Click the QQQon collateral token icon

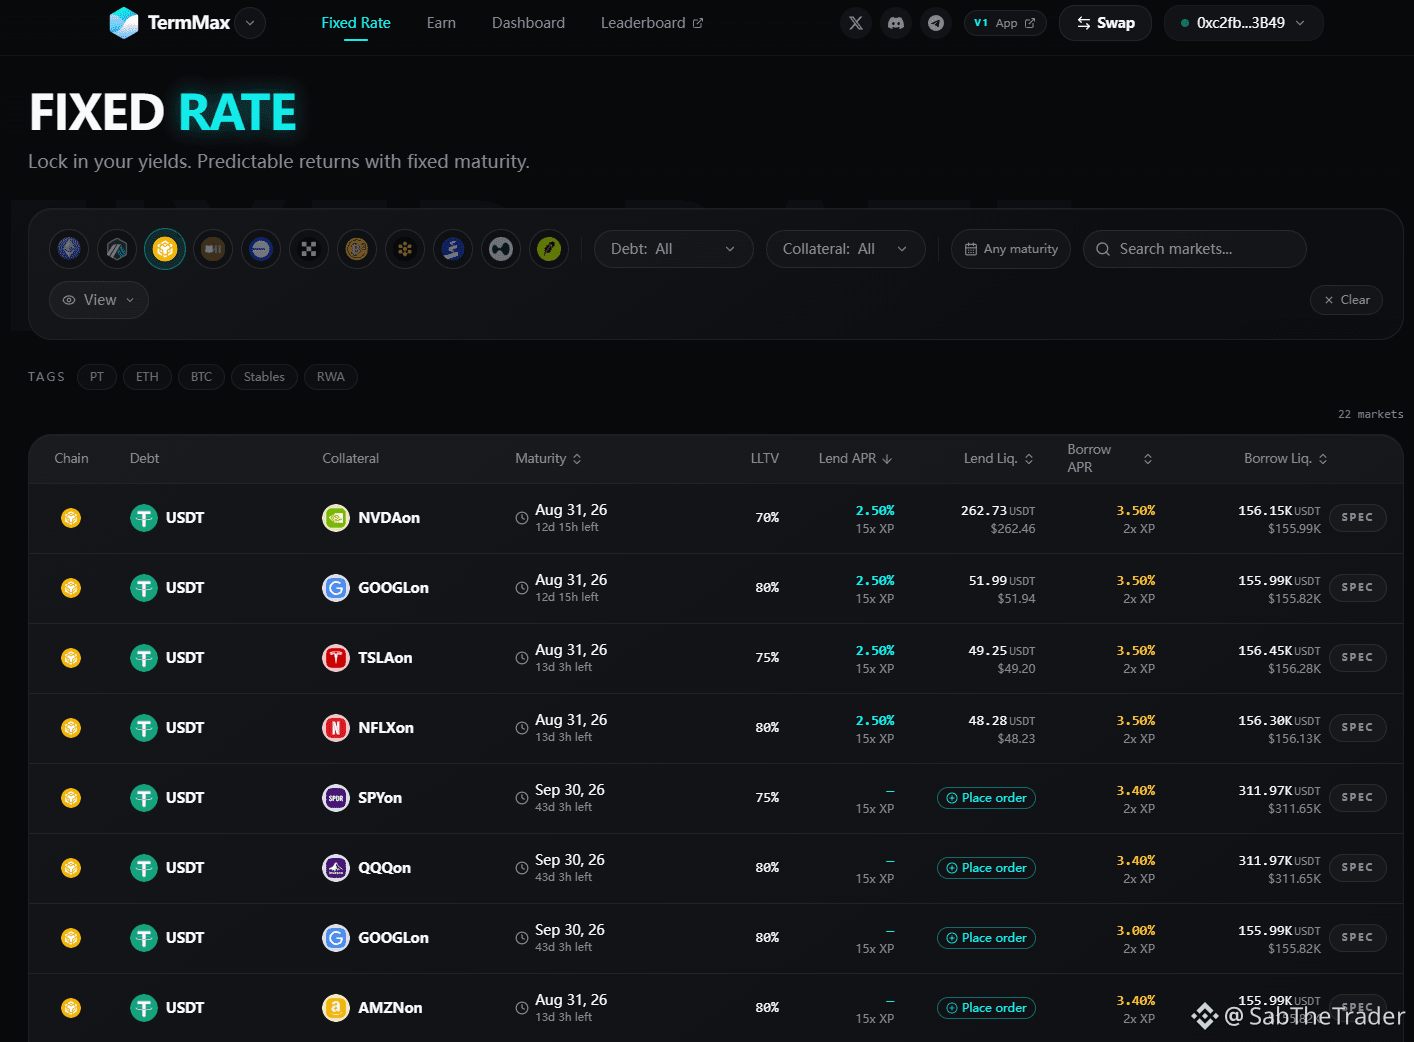coord(336,868)
